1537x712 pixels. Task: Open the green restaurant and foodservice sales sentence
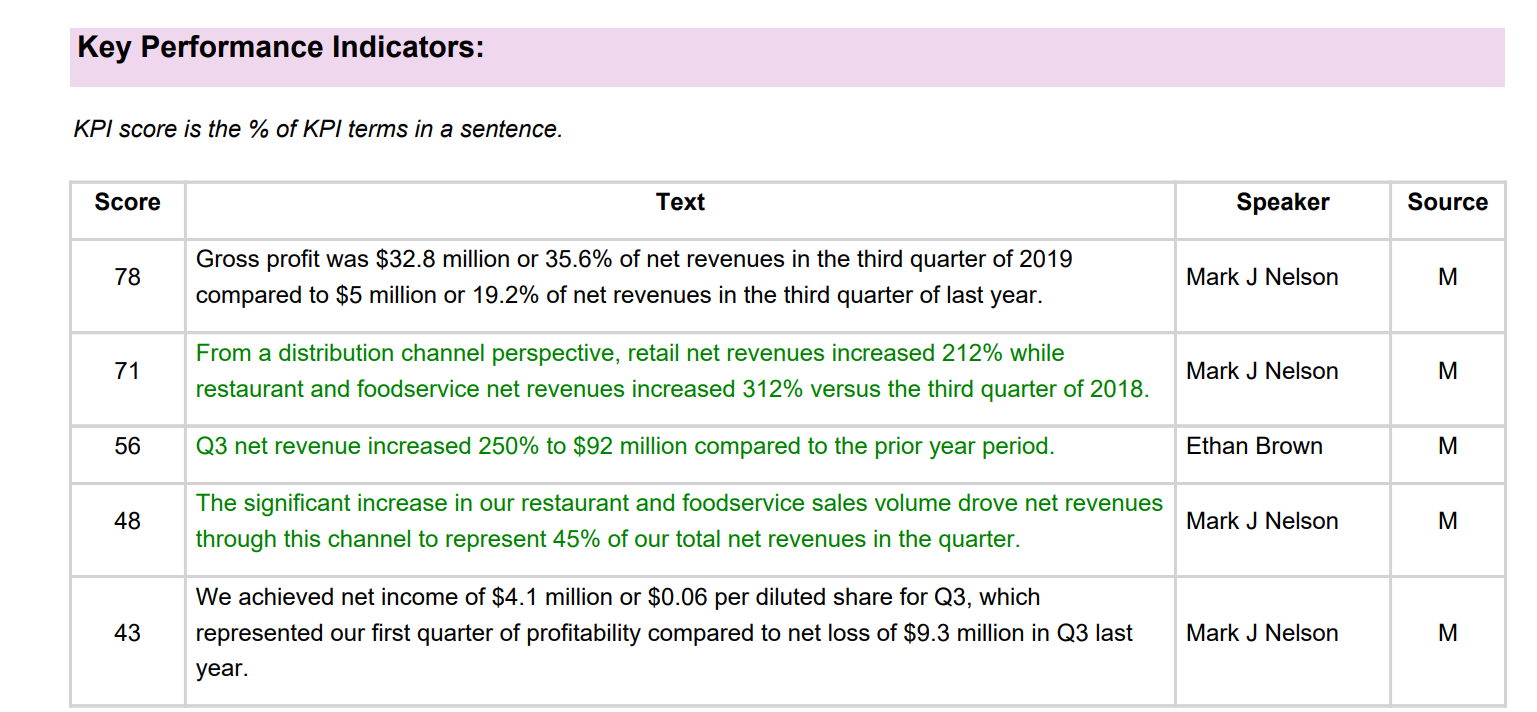(679, 521)
